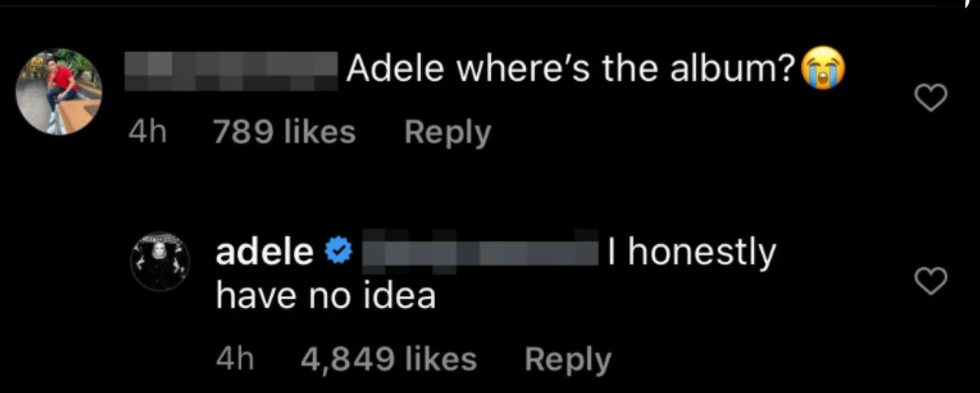Open adele's dark profile avatar
The width and height of the screenshot is (980, 393).
pyautogui.click(x=160, y=262)
